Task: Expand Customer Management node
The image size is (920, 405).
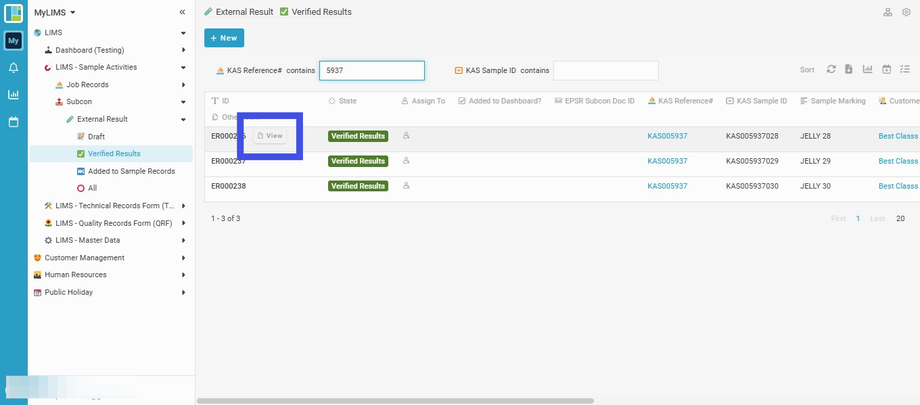Action: (184, 258)
